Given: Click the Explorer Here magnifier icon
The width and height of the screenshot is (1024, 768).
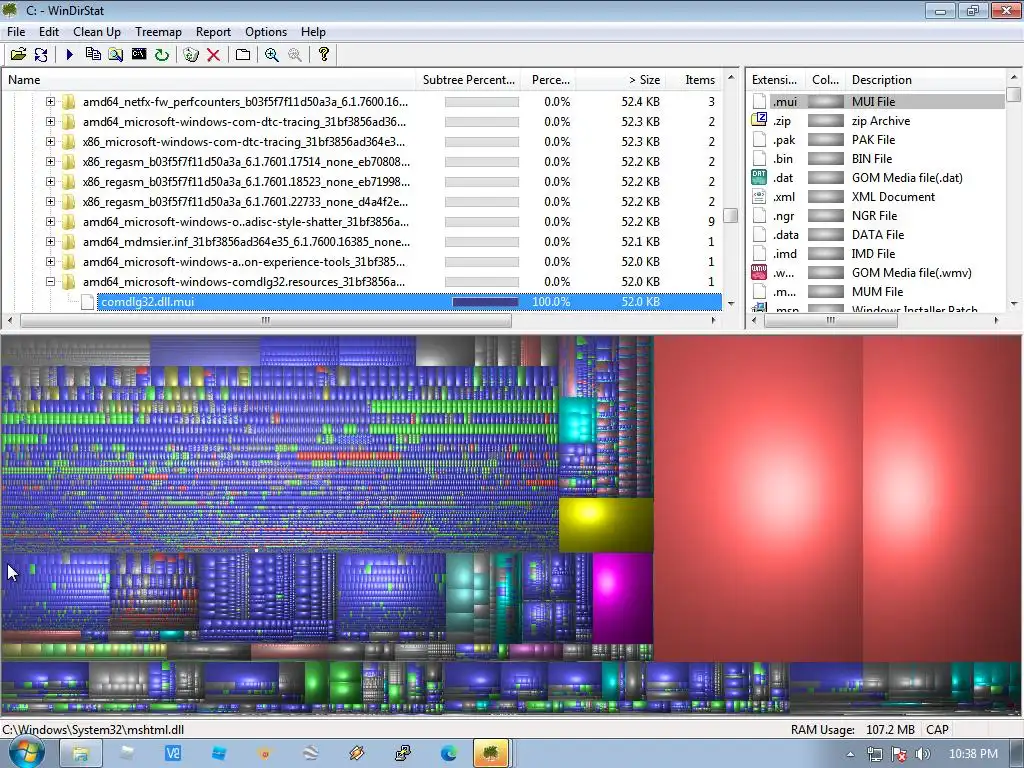Looking at the screenshot, I should click(x=116, y=54).
